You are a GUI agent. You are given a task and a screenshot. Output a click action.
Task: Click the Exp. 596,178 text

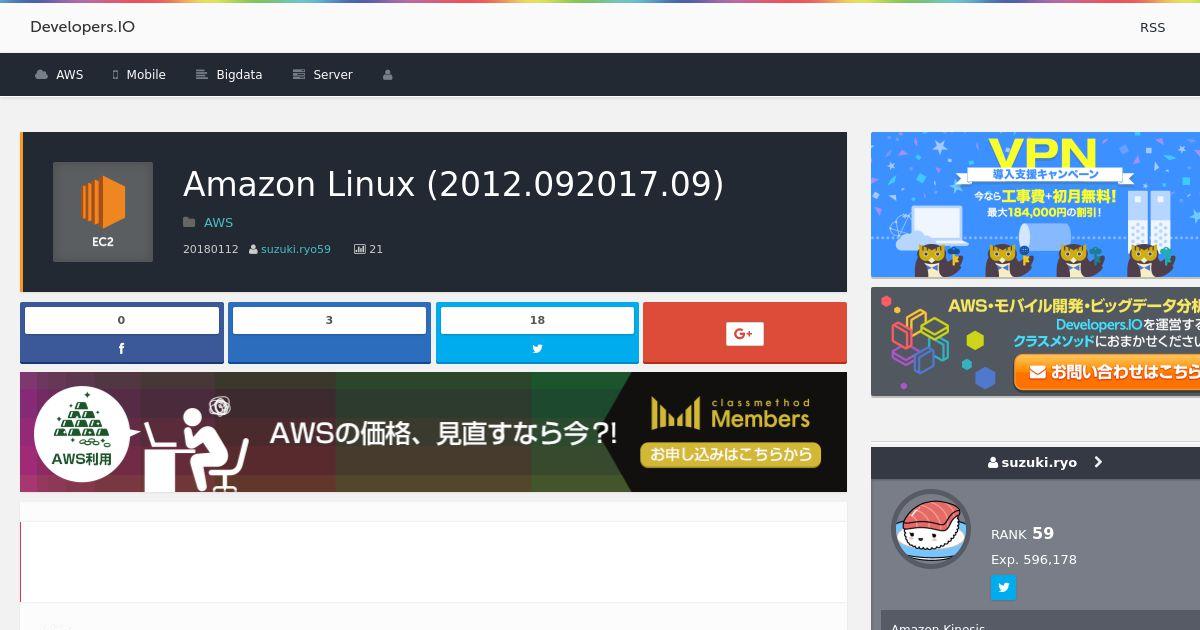point(1034,560)
